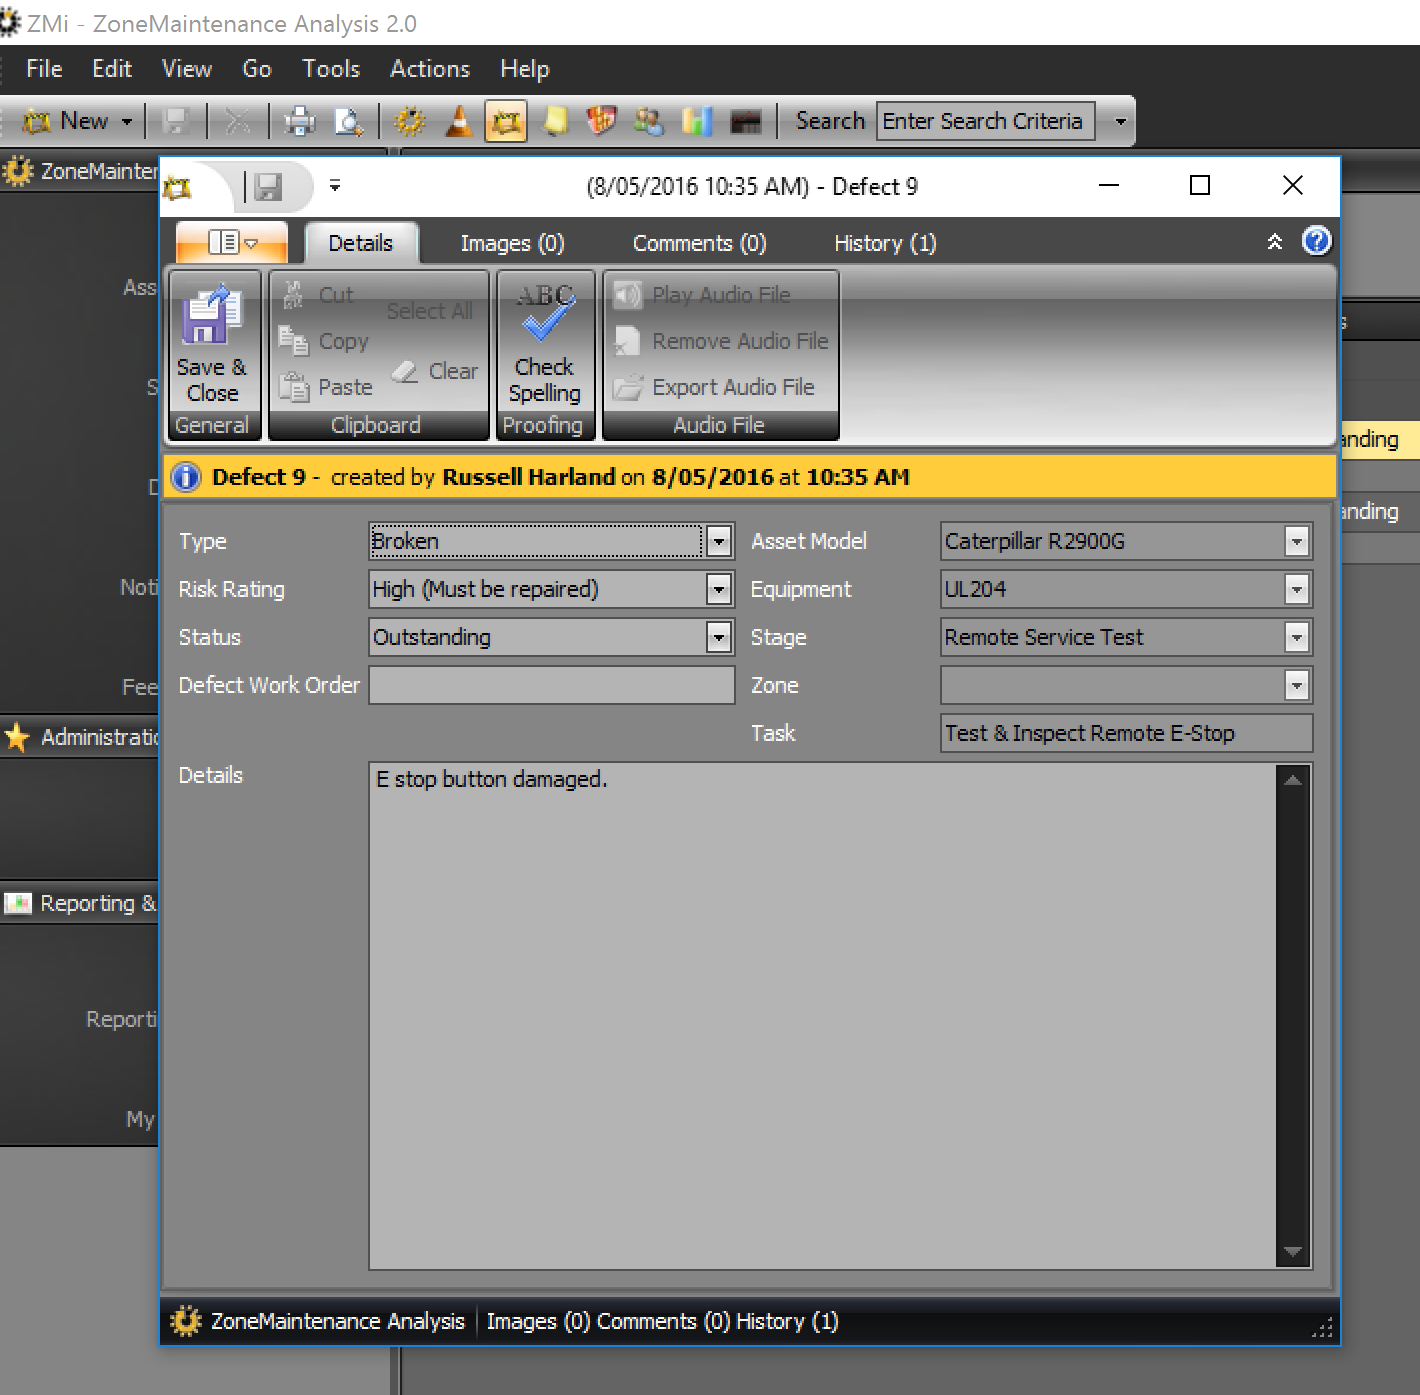
Task: Open the search criteria dropdown arrow
Action: (1120, 122)
